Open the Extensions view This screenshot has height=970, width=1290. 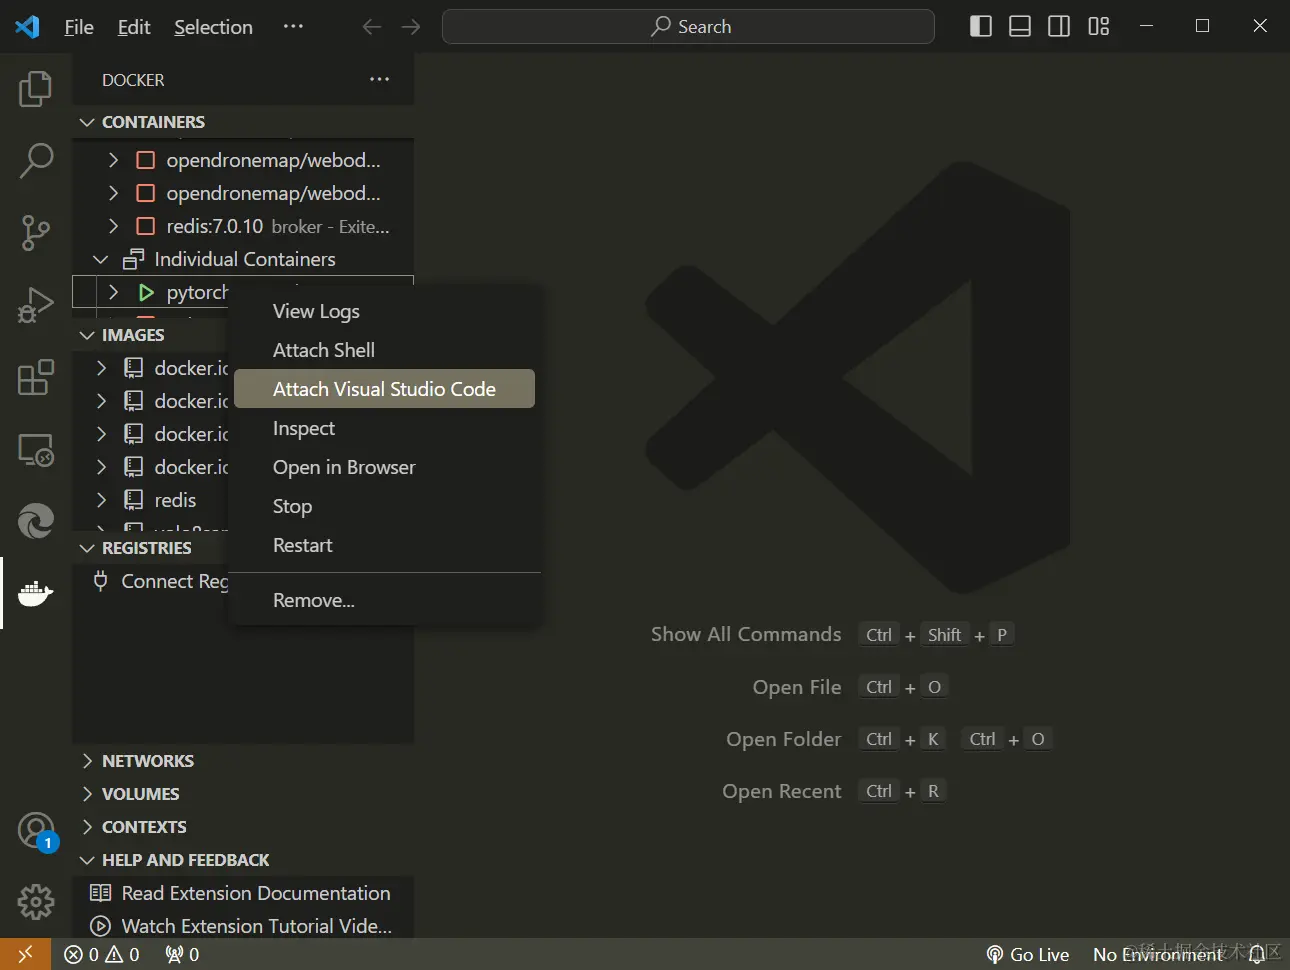coord(35,377)
